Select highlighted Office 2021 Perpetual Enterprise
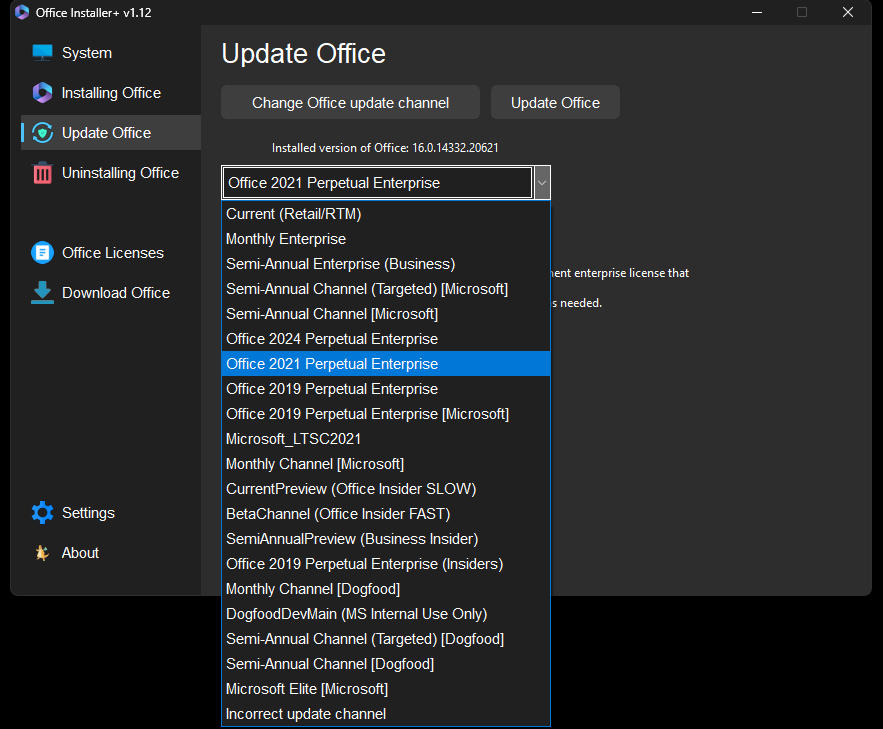 point(386,364)
